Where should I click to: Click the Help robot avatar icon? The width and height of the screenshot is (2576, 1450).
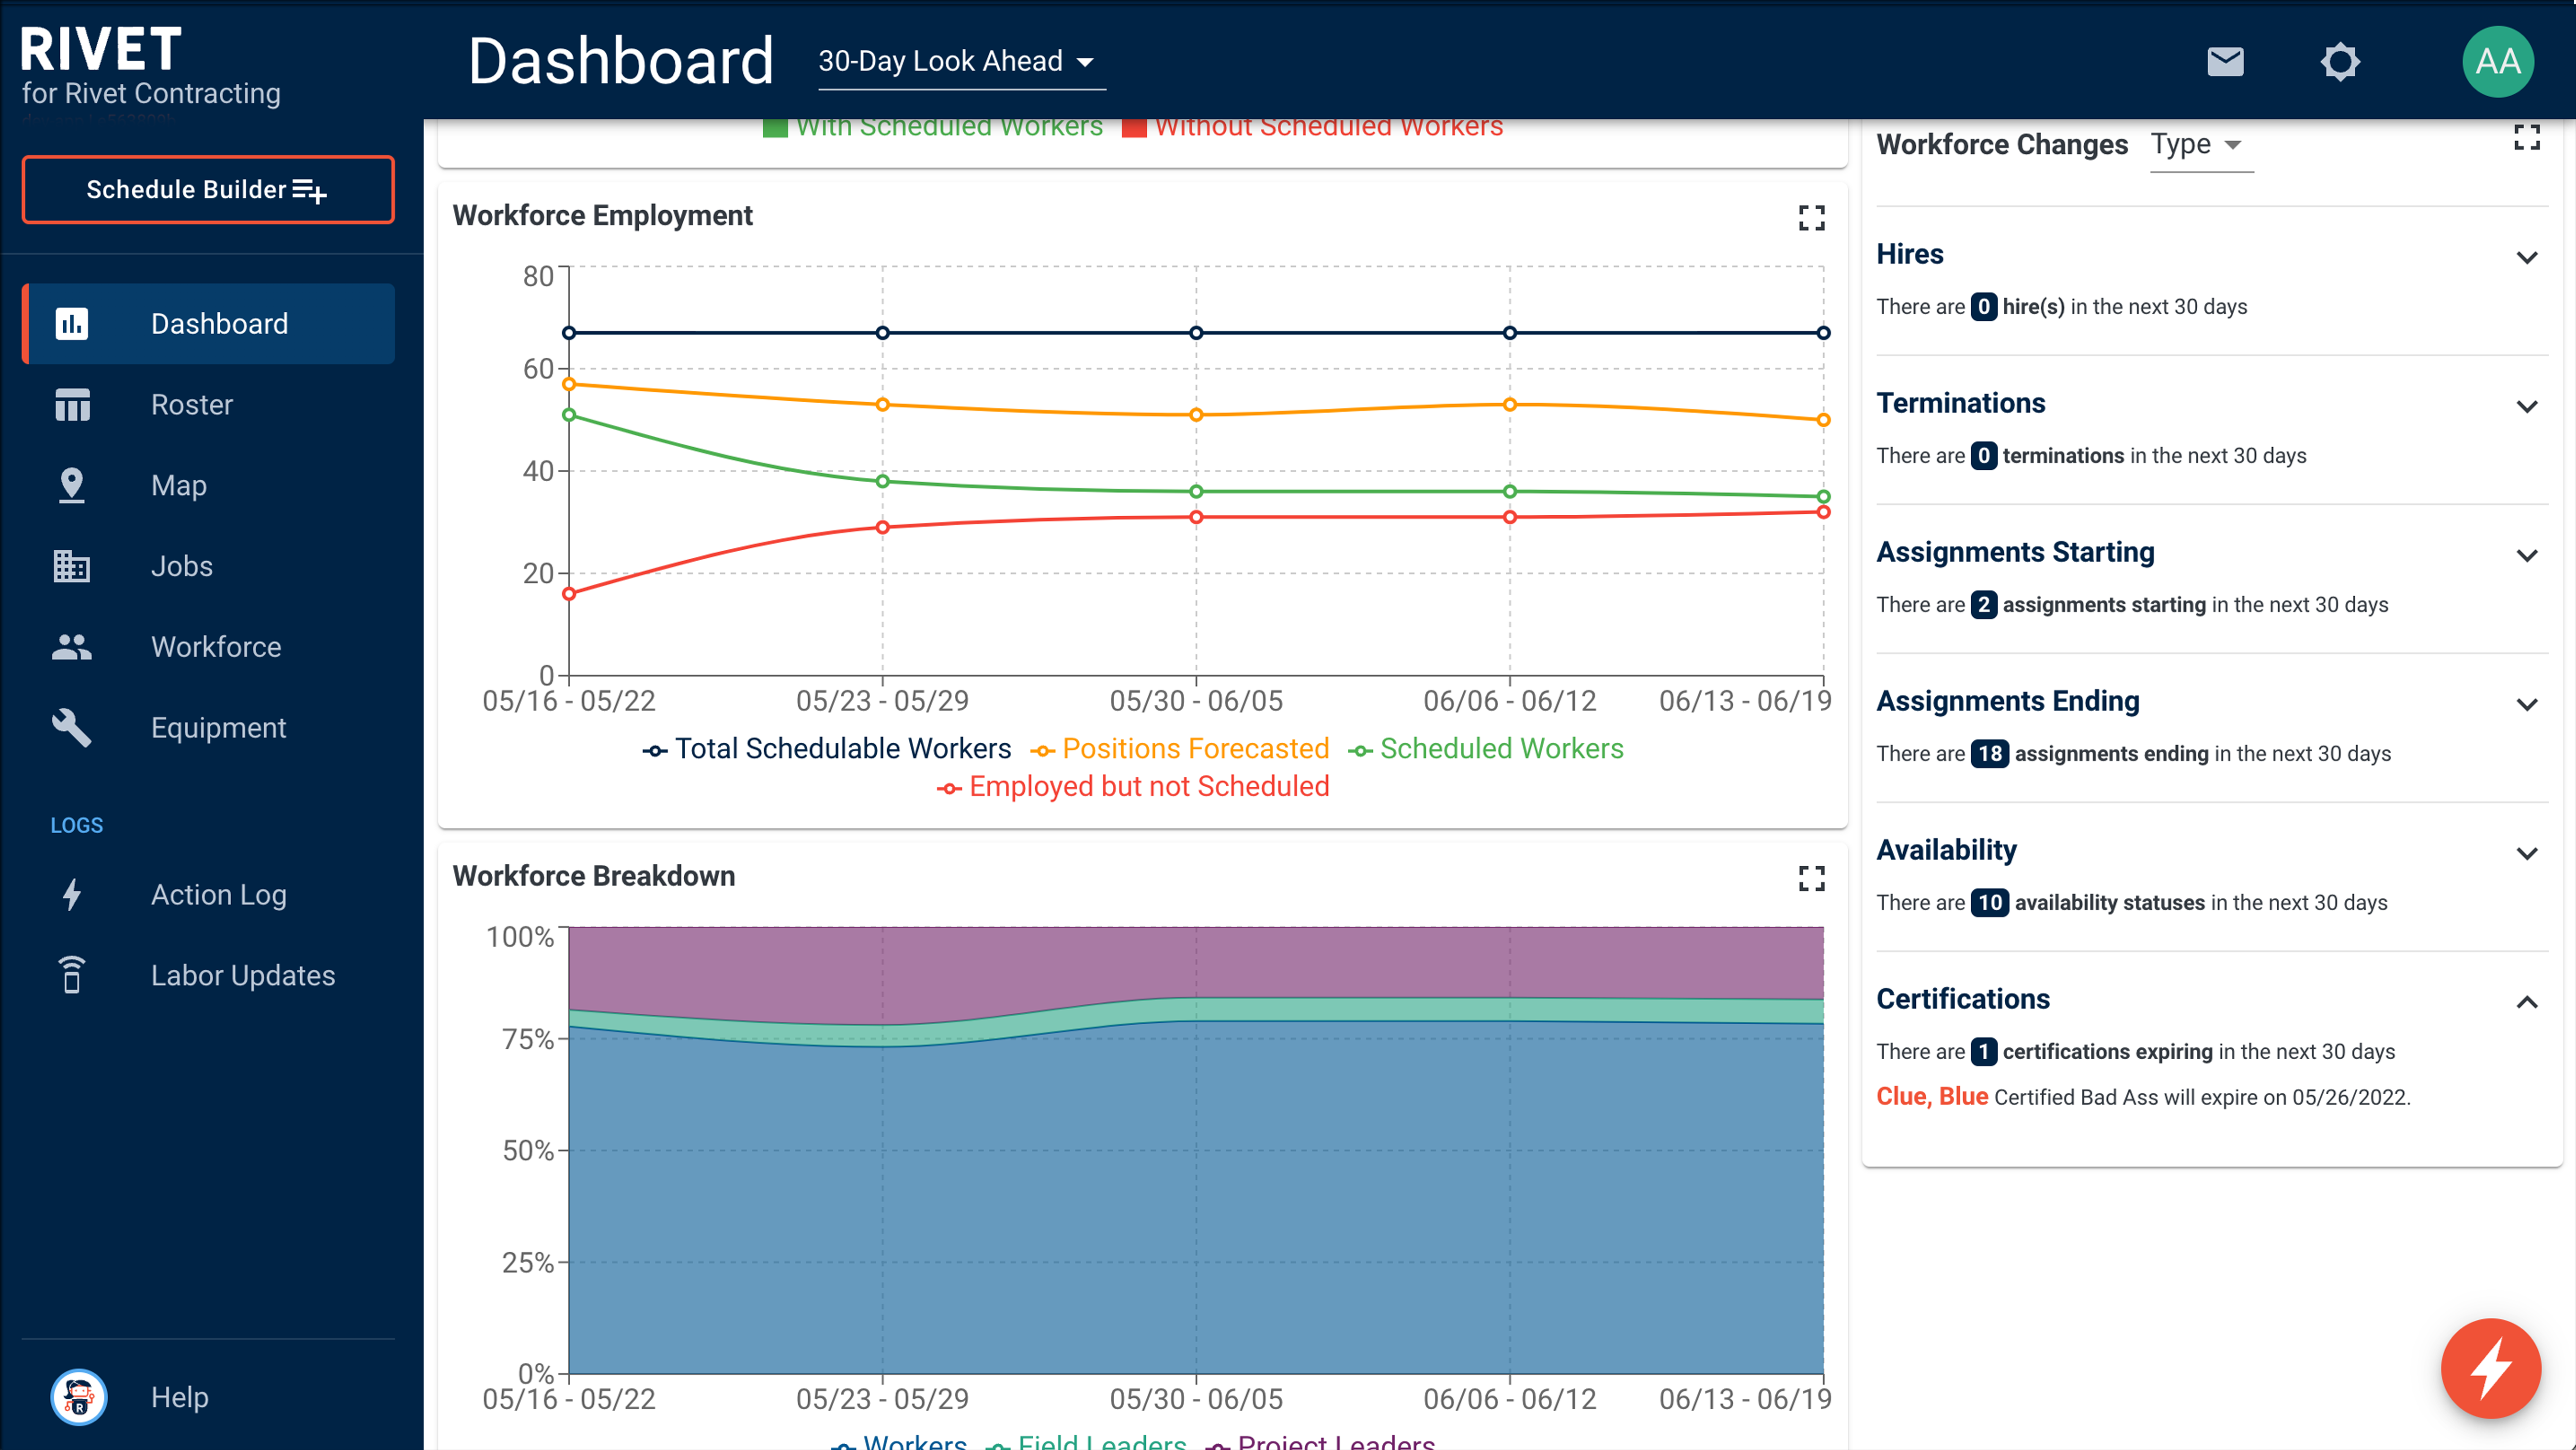[x=78, y=1397]
